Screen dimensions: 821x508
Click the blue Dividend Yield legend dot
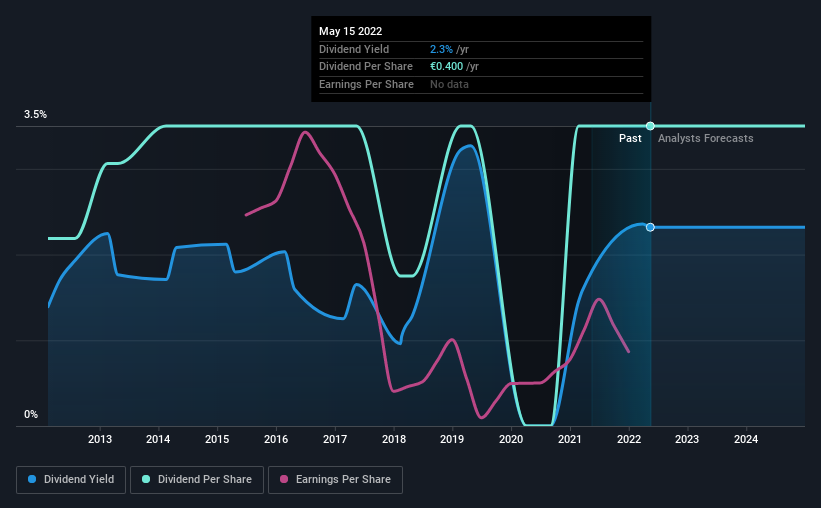(32, 479)
